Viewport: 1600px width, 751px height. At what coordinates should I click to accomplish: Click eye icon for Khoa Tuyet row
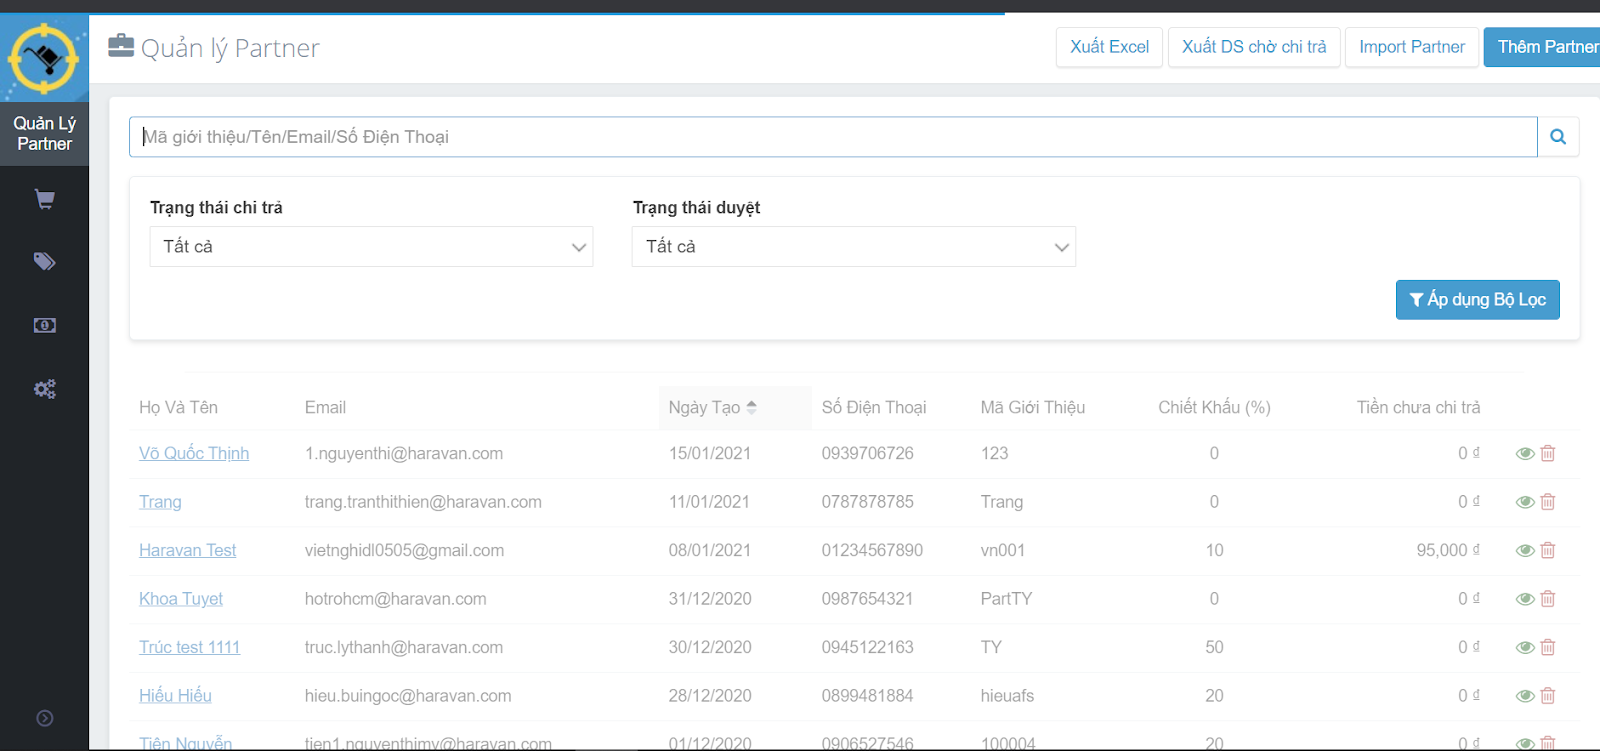click(x=1524, y=599)
